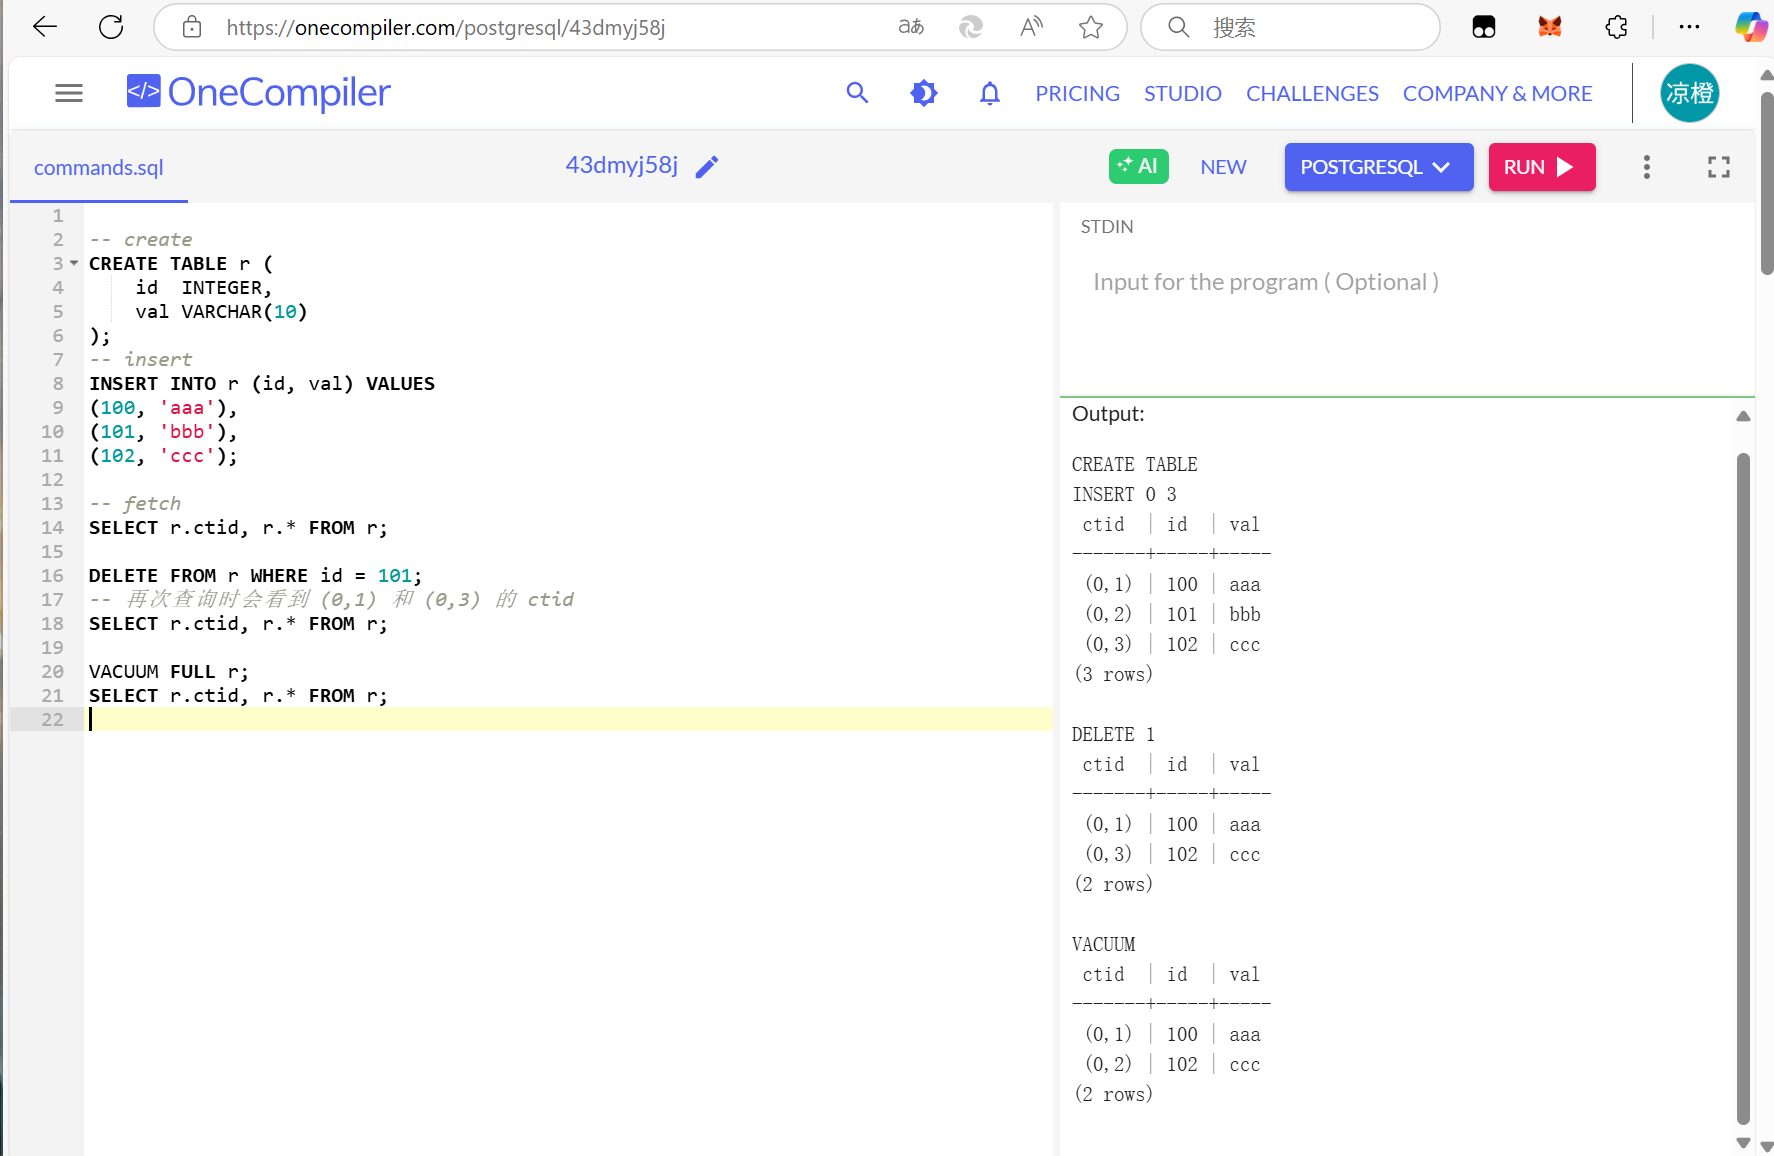Collapse the CREATE TABLE code fold arrow
The width and height of the screenshot is (1774, 1156).
pos(74,263)
